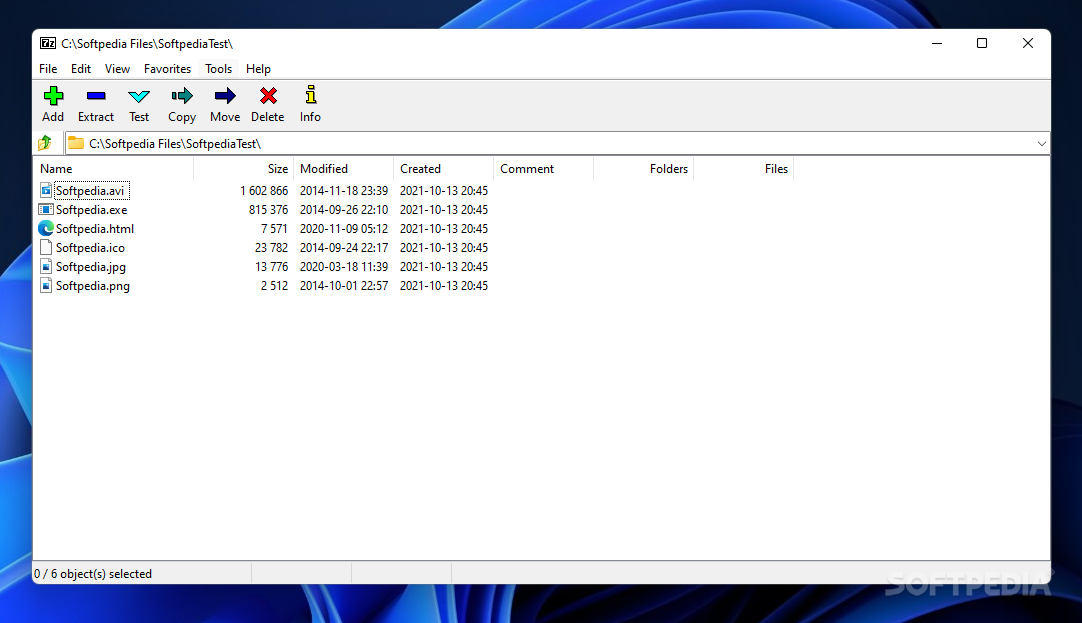Open the Edit menu
Viewport: 1082px width, 623px height.
81,69
